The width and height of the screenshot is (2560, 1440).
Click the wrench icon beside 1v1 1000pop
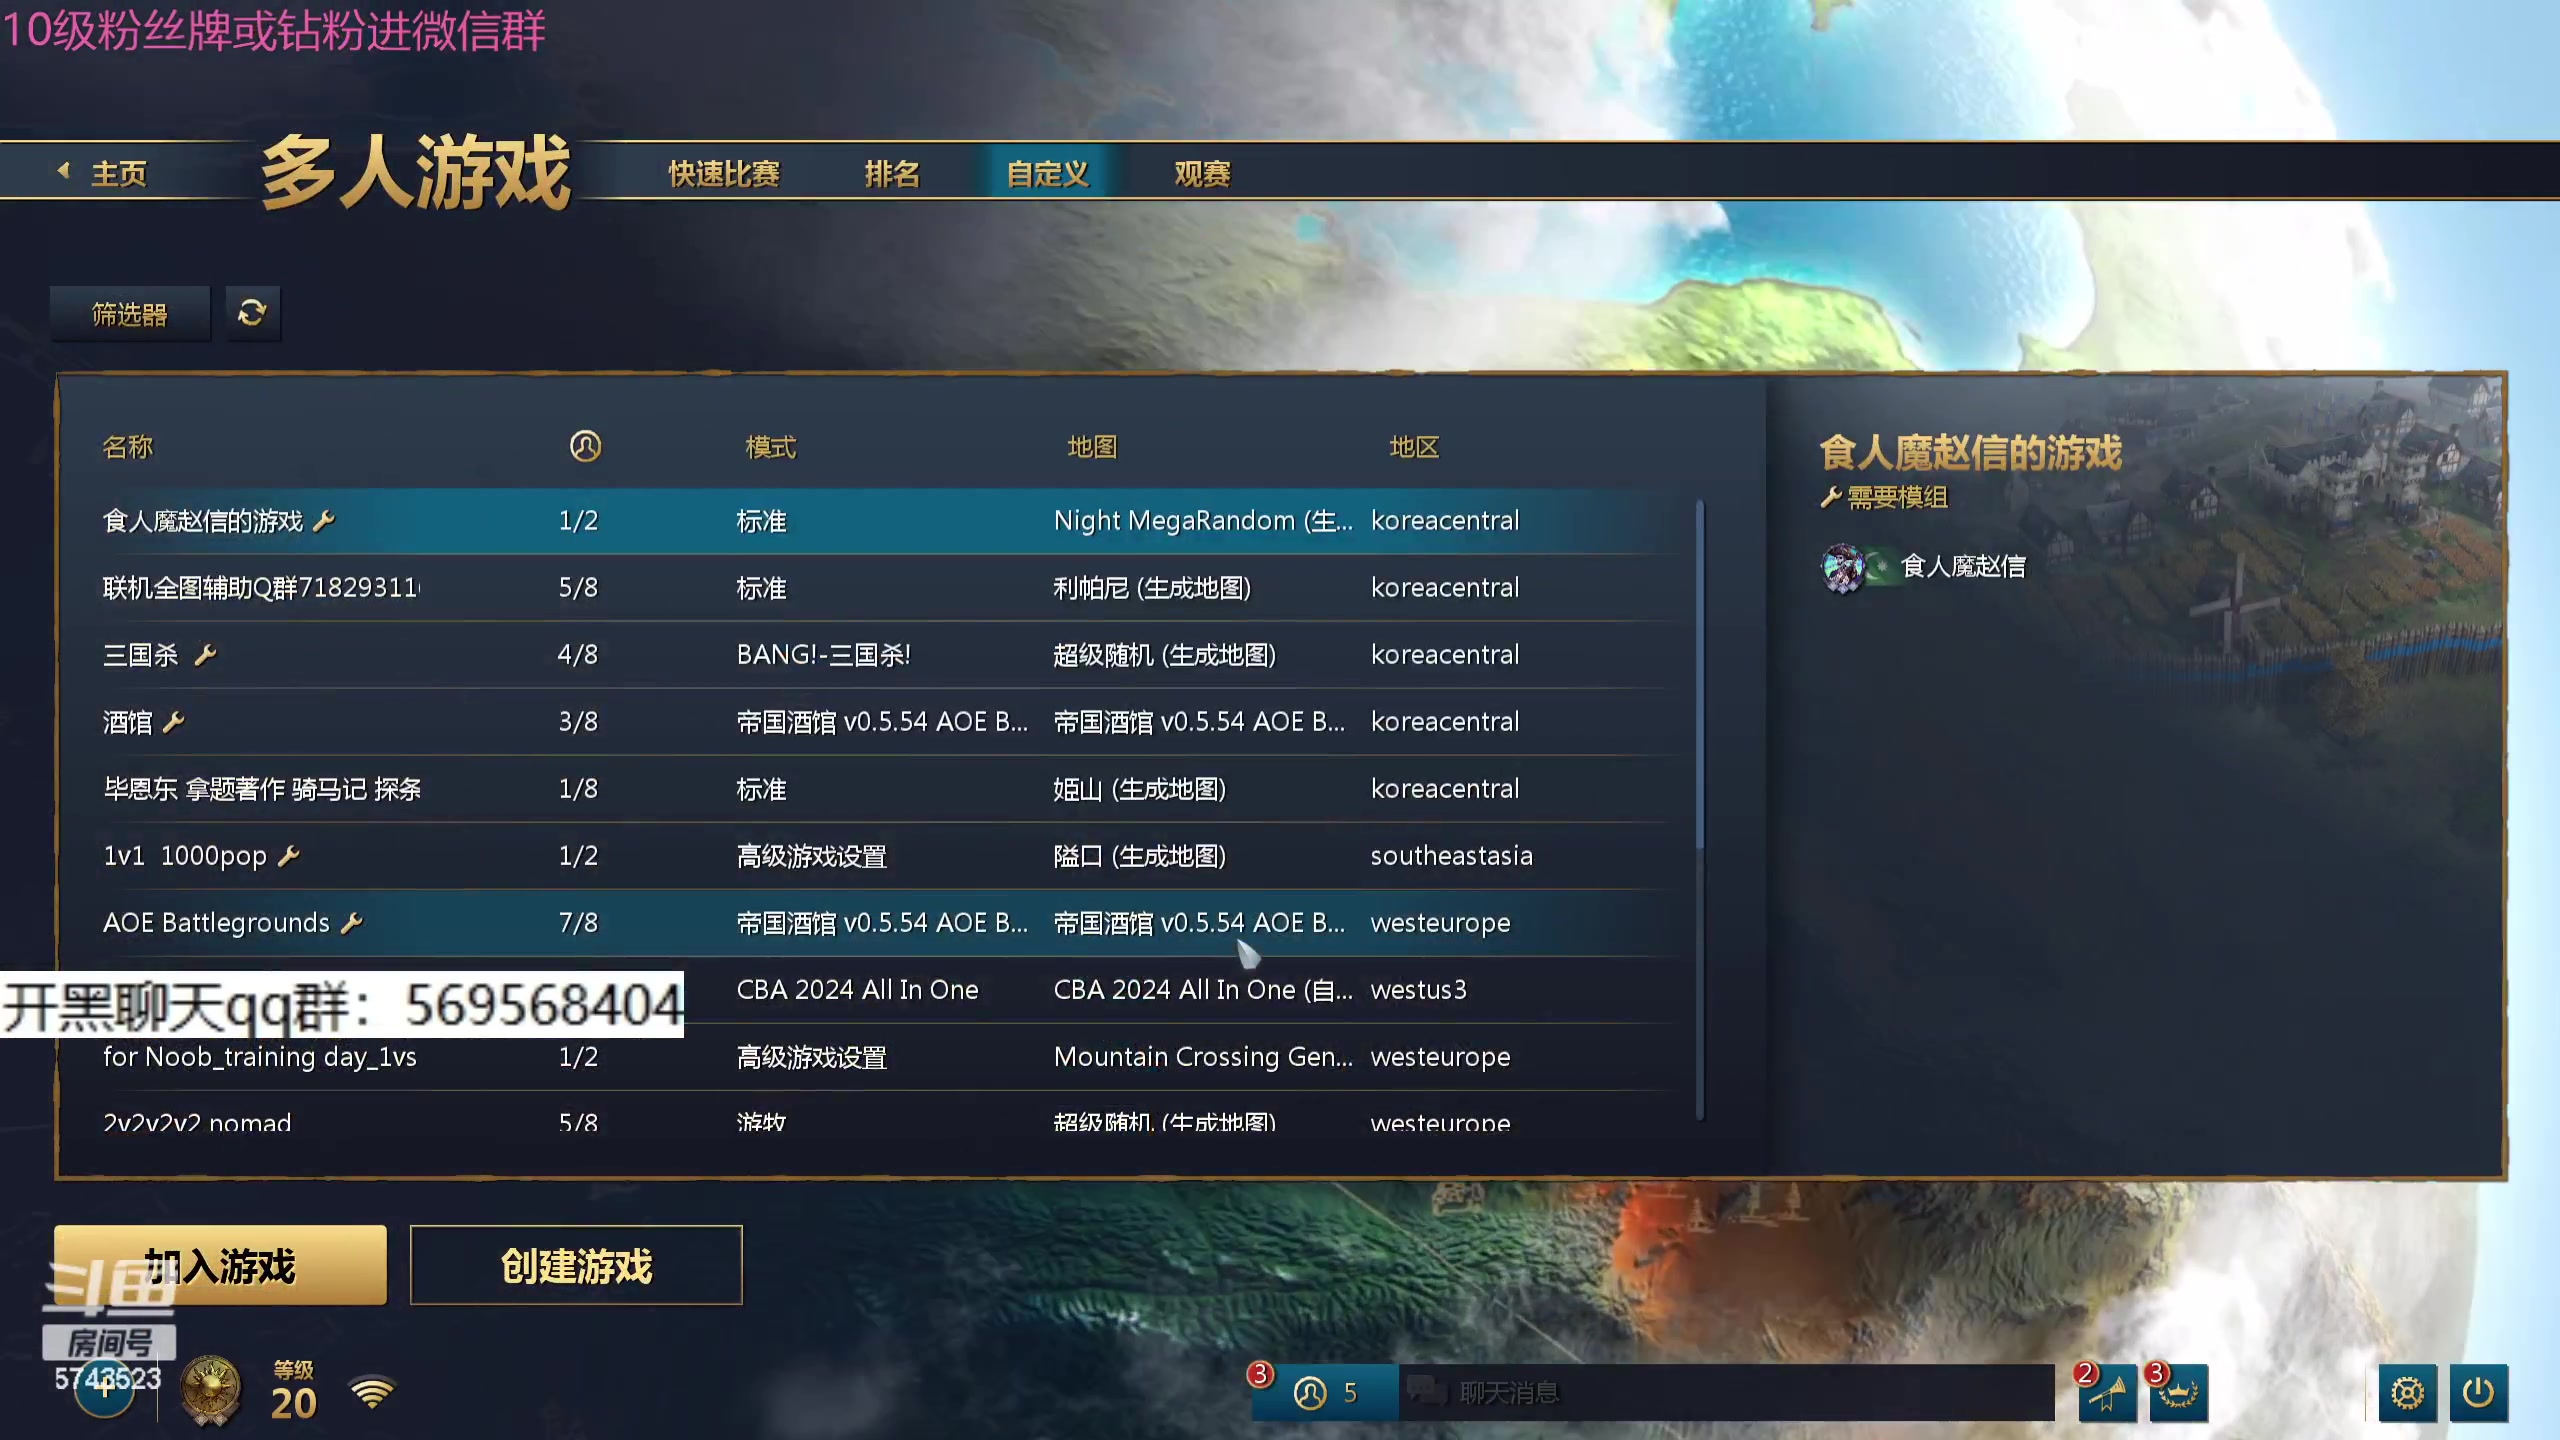[x=289, y=856]
